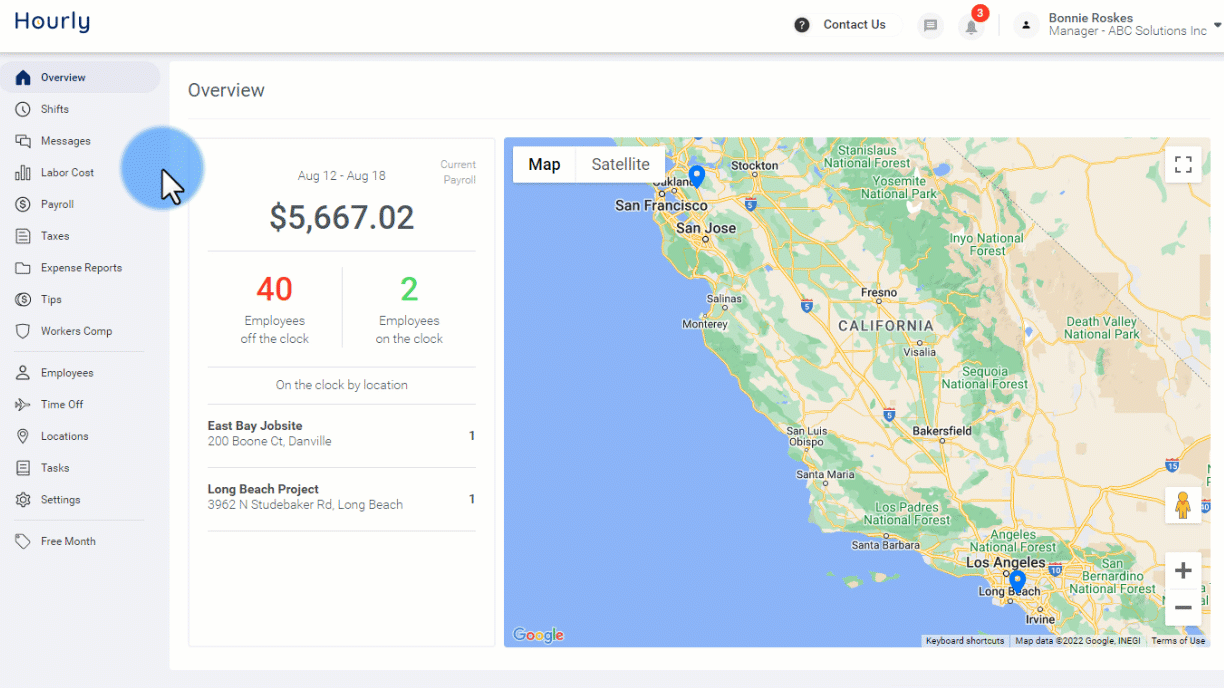Click the Employees person icon
The image size is (1224, 688).
tap(23, 373)
